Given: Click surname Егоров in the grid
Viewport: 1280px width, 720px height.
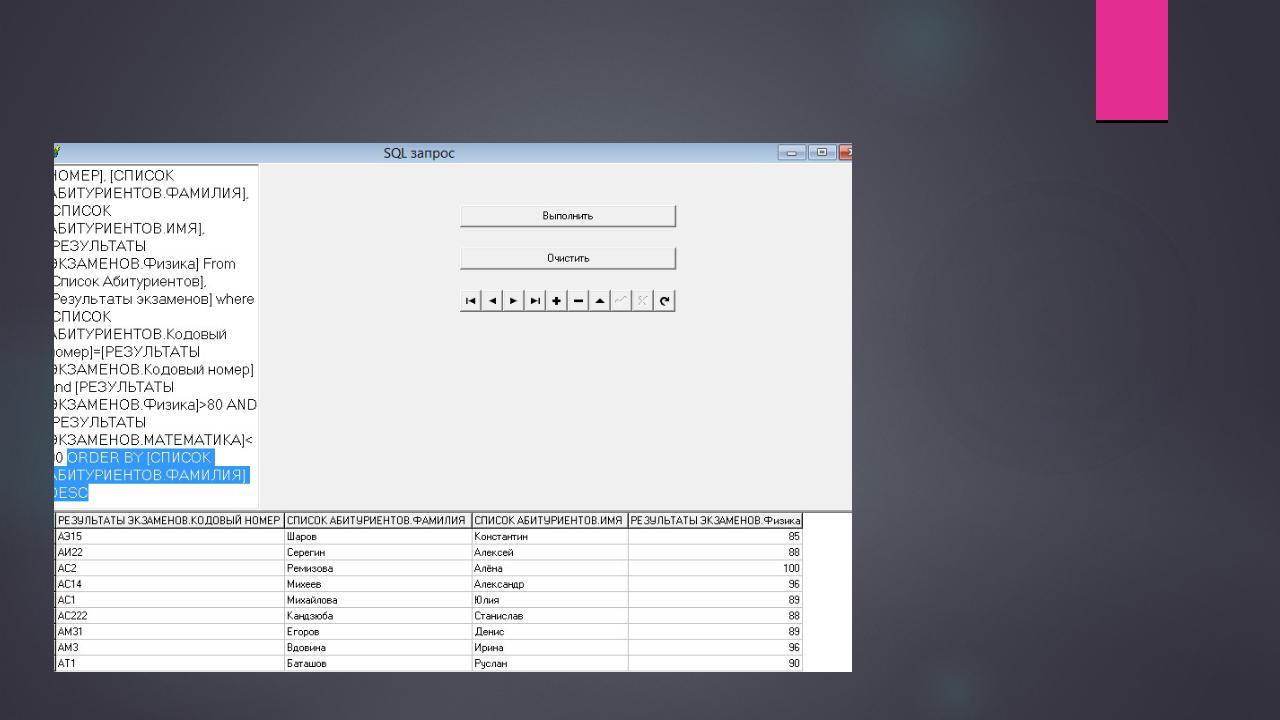Looking at the screenshot, I should coord(377,632).
